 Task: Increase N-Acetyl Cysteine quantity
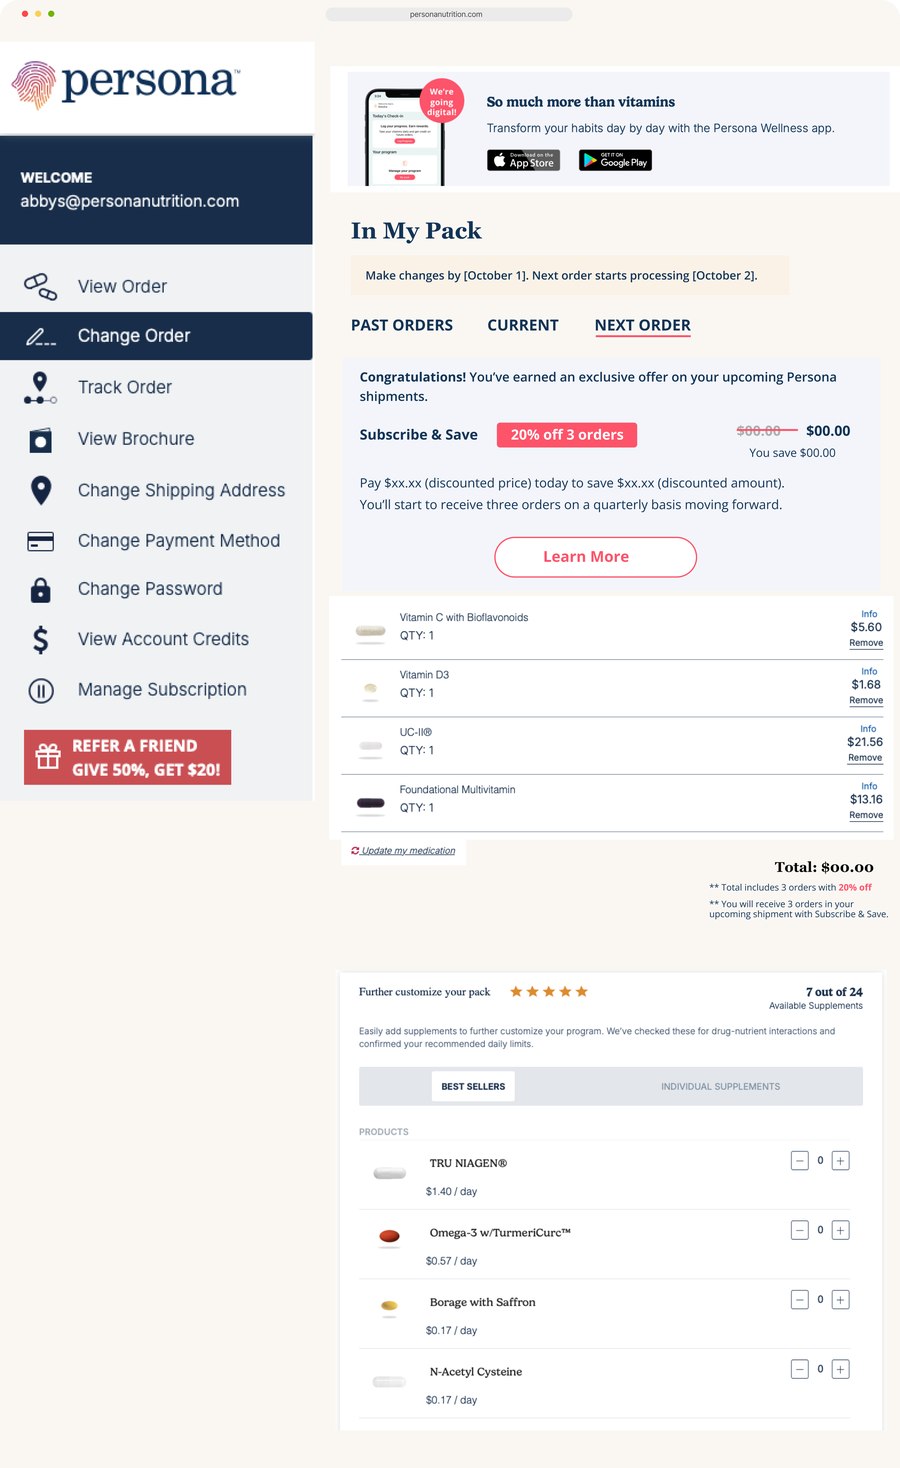click(x=841, y=1369)
